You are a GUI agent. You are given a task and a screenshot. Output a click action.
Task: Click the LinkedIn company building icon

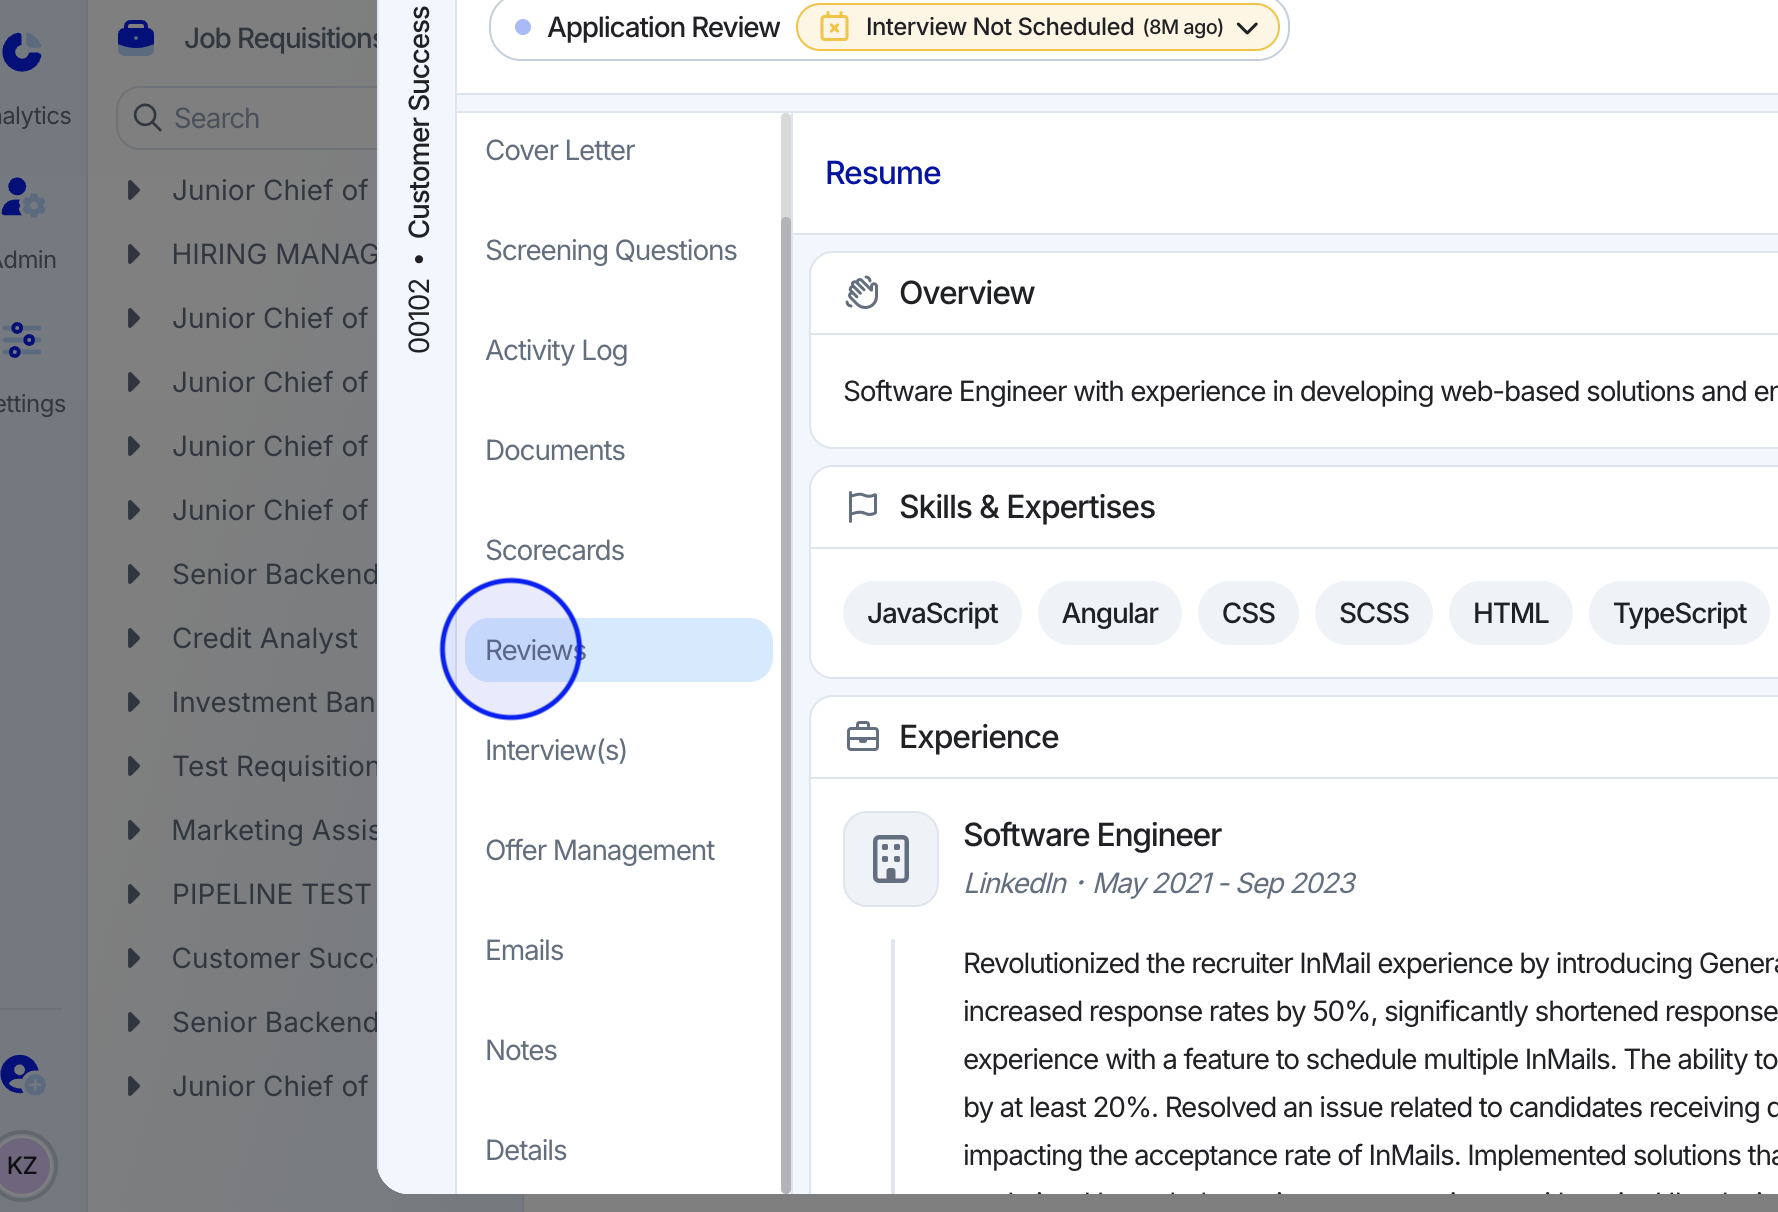coord(890,859)
